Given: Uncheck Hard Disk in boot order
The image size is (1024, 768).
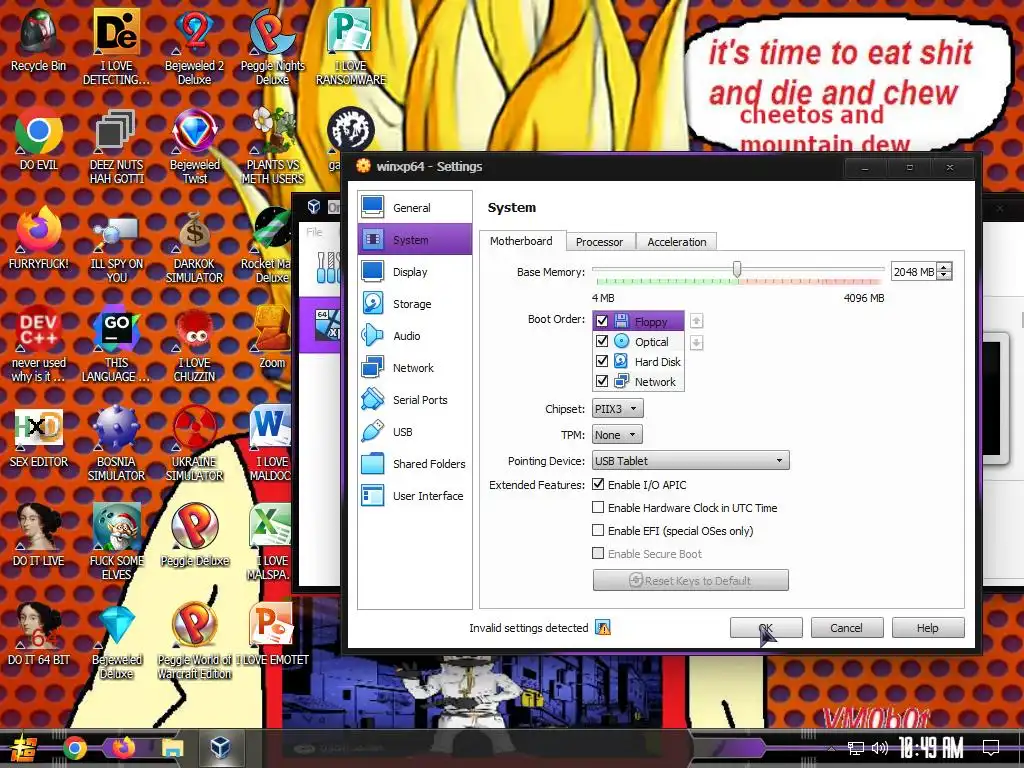Looking at the screenshot, I should (602, 361).
